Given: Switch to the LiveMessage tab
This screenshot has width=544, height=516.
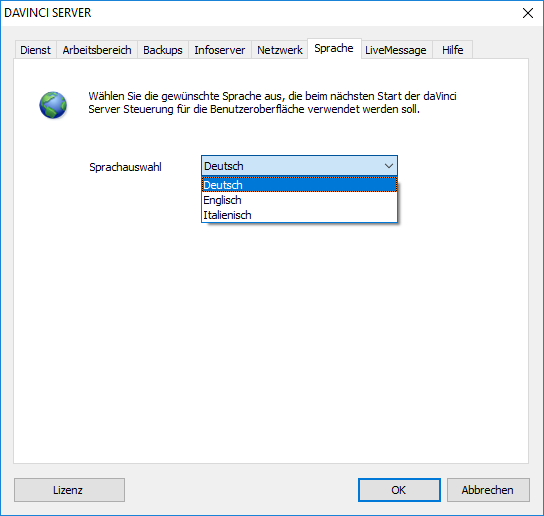Looking at the screenshot, I should click(396, 50).
